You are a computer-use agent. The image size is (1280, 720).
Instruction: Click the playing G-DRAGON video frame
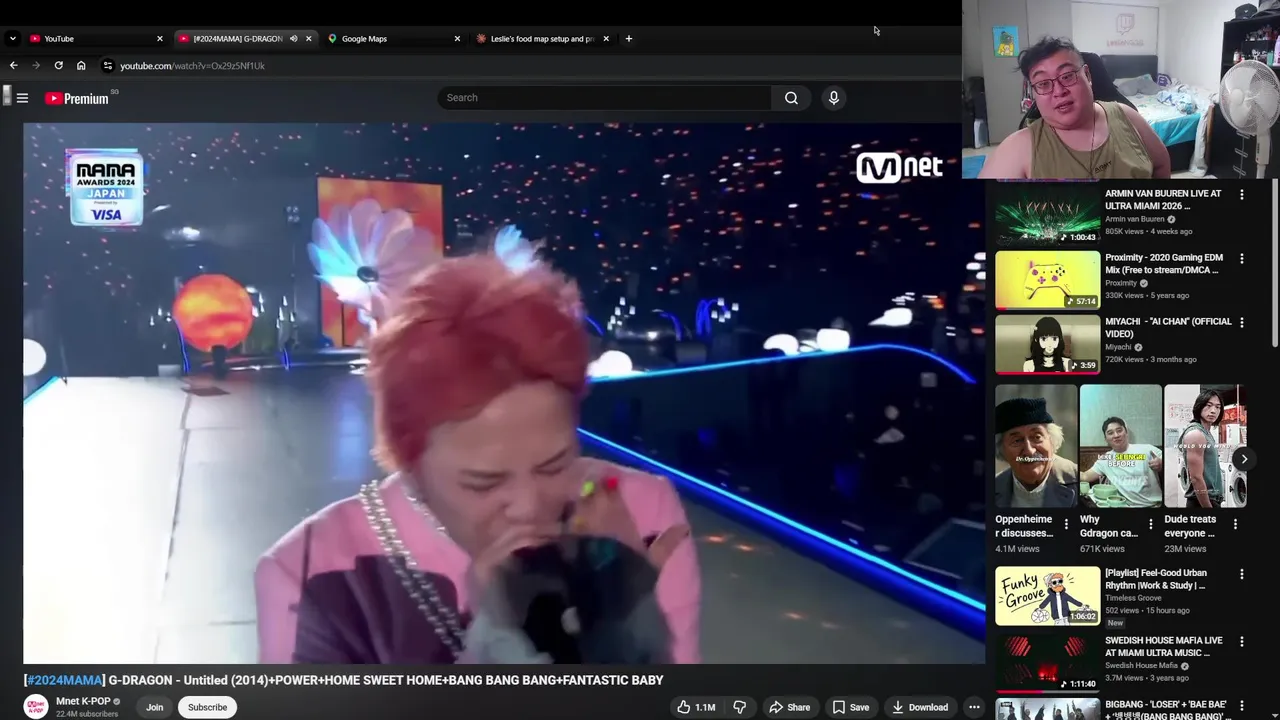[504, 393]
